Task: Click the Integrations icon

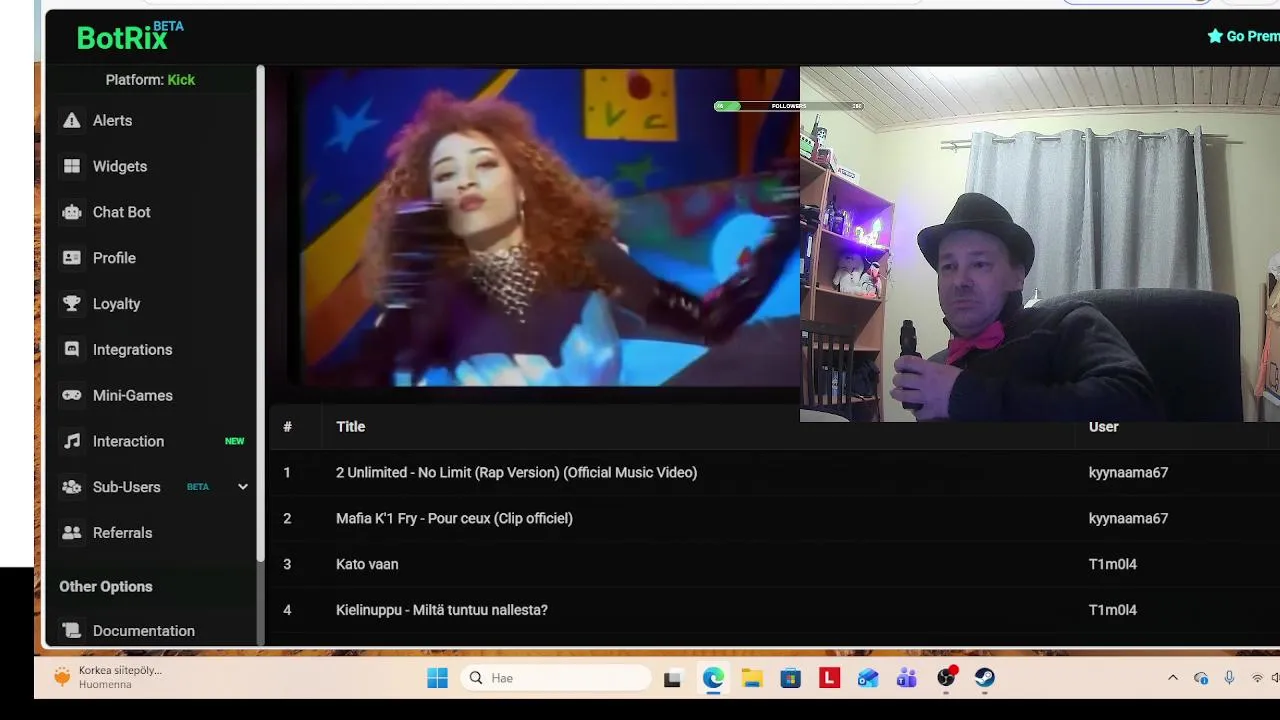Action: point(71,350)
